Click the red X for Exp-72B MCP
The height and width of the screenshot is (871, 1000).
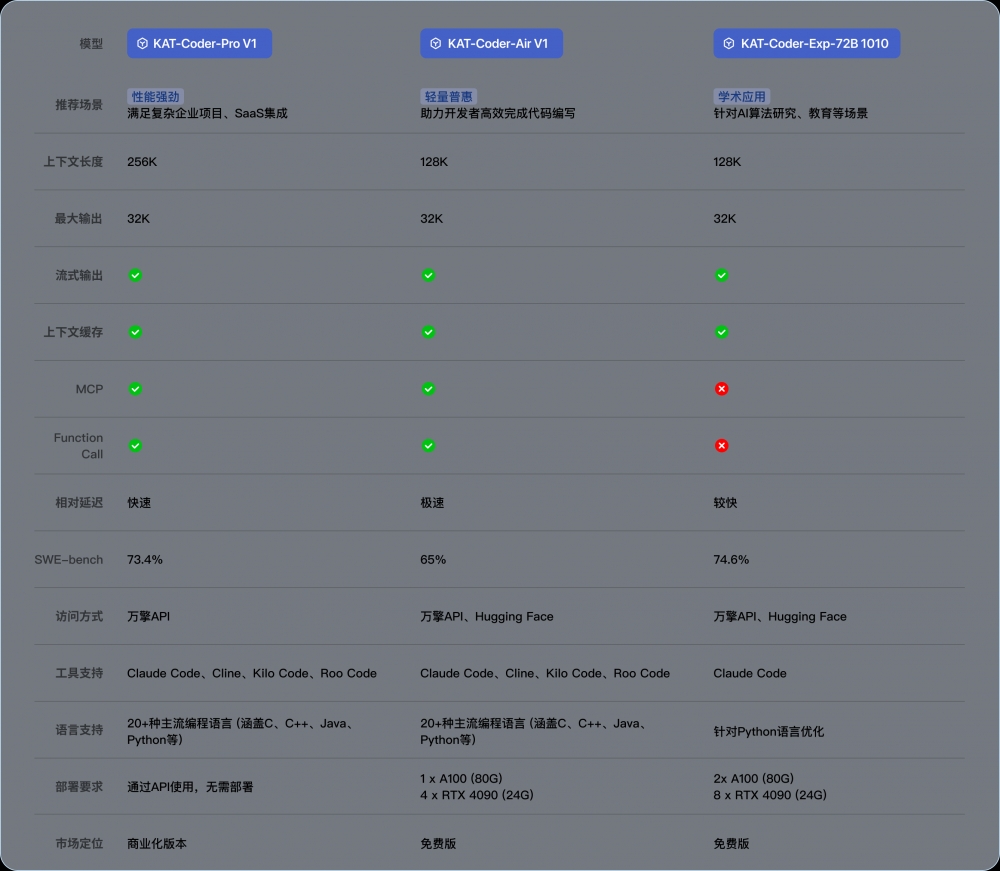[x=721, y=388]
